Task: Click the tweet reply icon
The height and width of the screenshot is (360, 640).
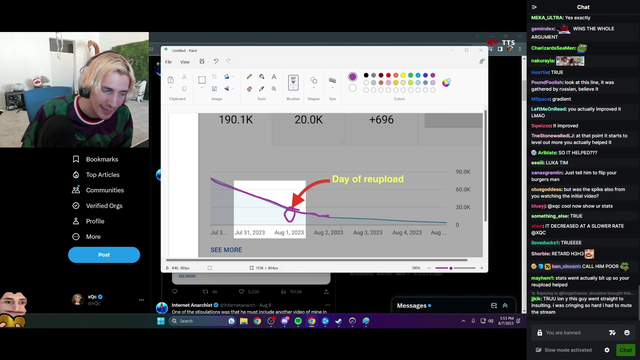Action: [175, 291]
